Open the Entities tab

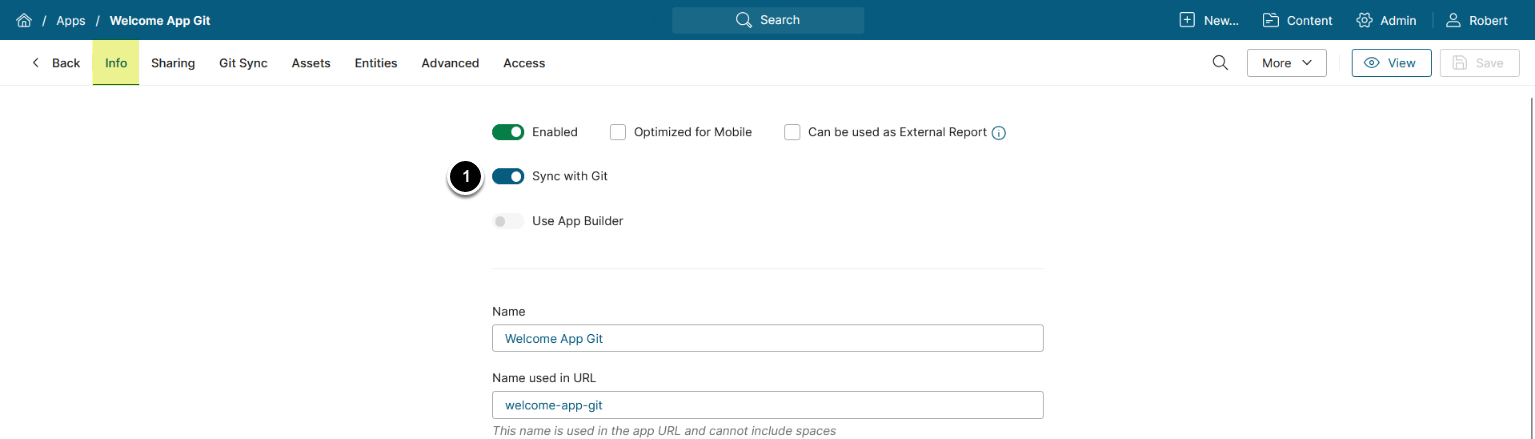pyautogui.click(x=376, y=63)
